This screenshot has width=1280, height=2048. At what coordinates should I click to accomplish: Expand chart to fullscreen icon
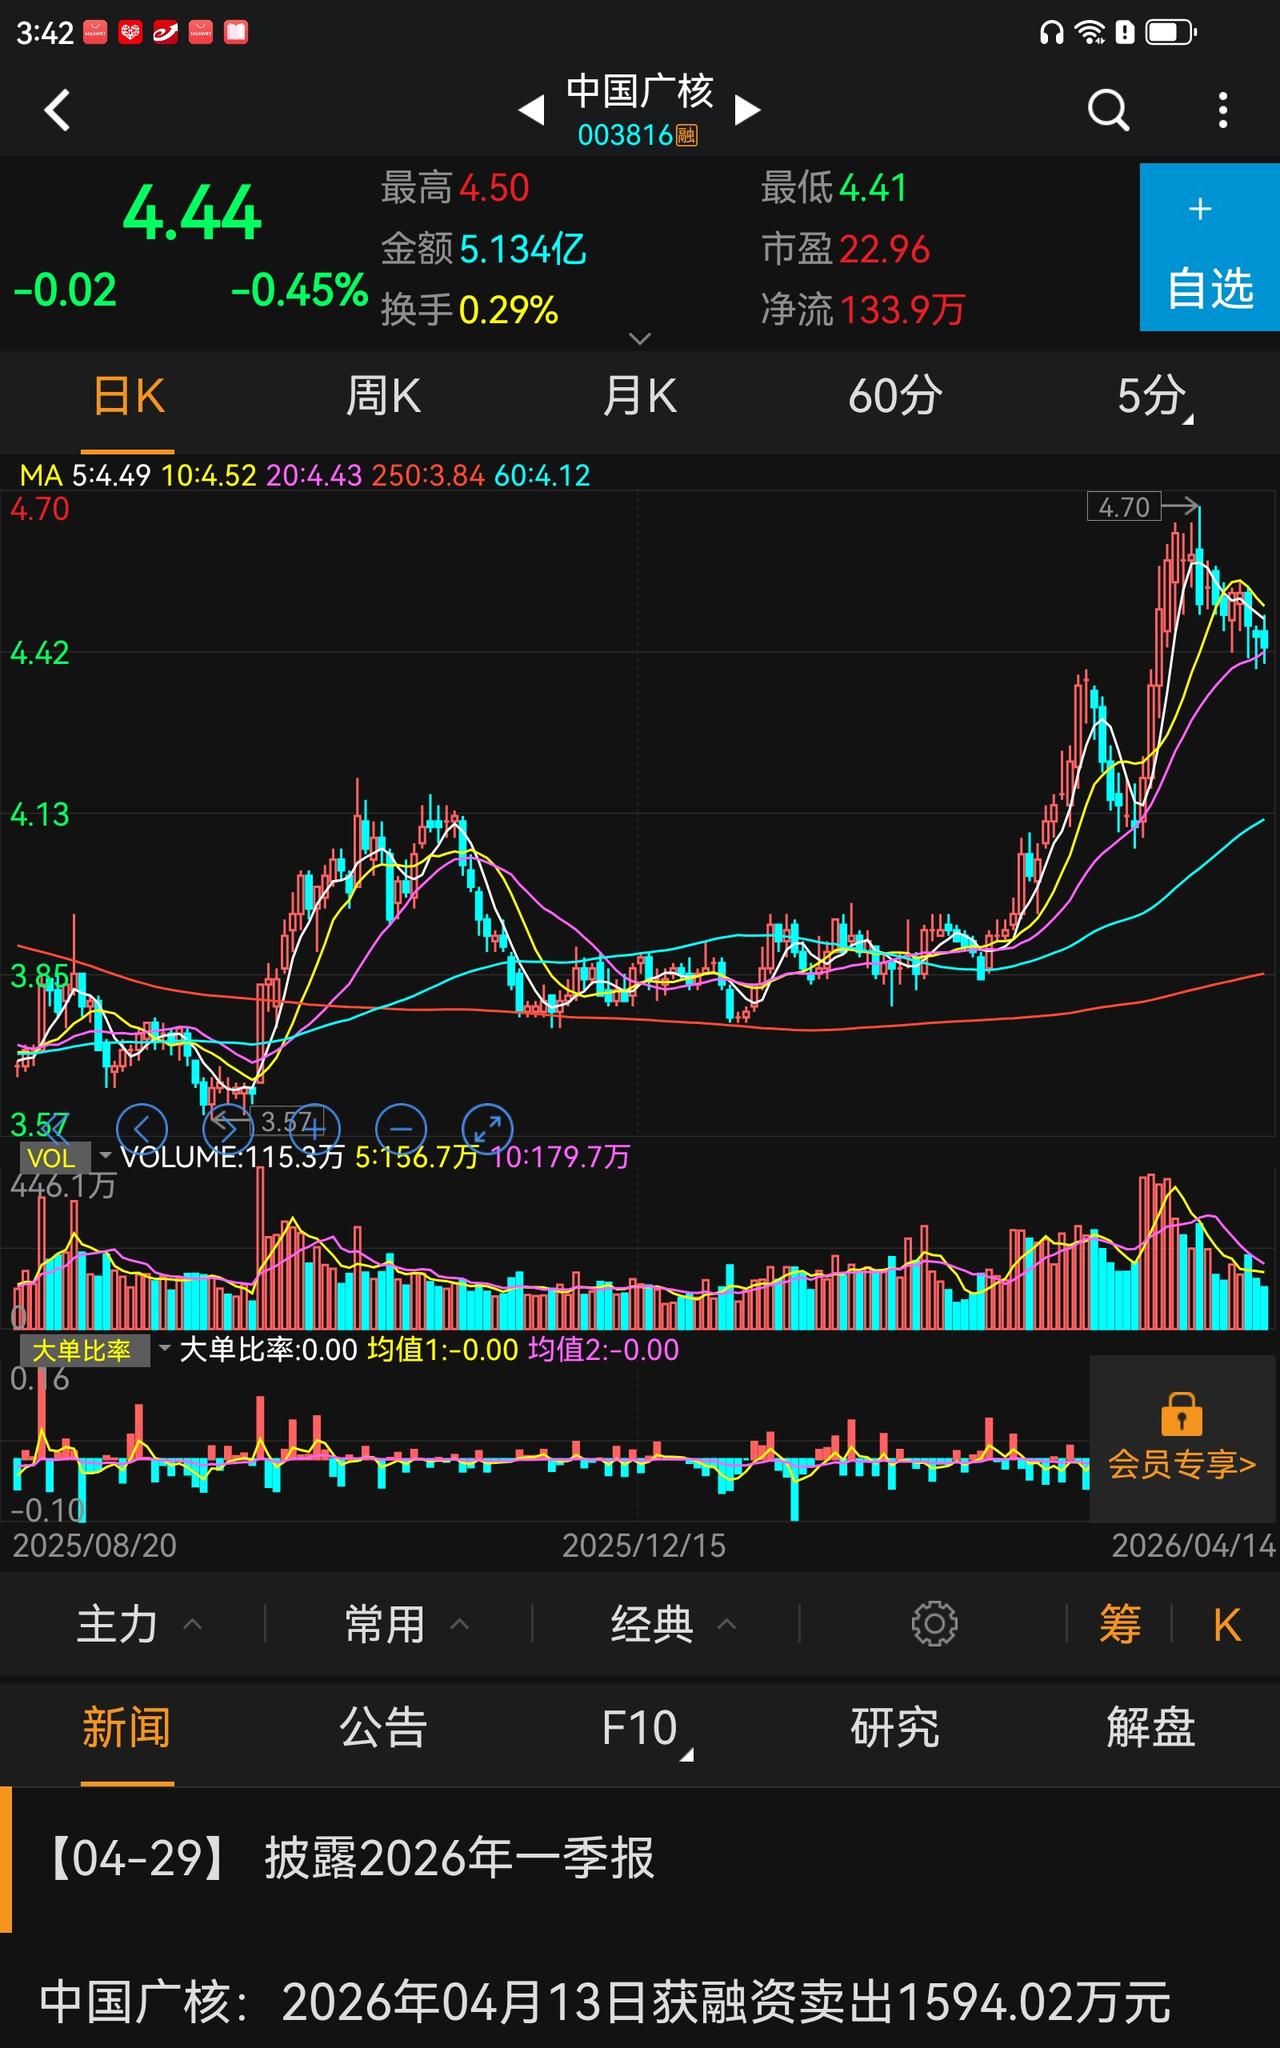488,1129
